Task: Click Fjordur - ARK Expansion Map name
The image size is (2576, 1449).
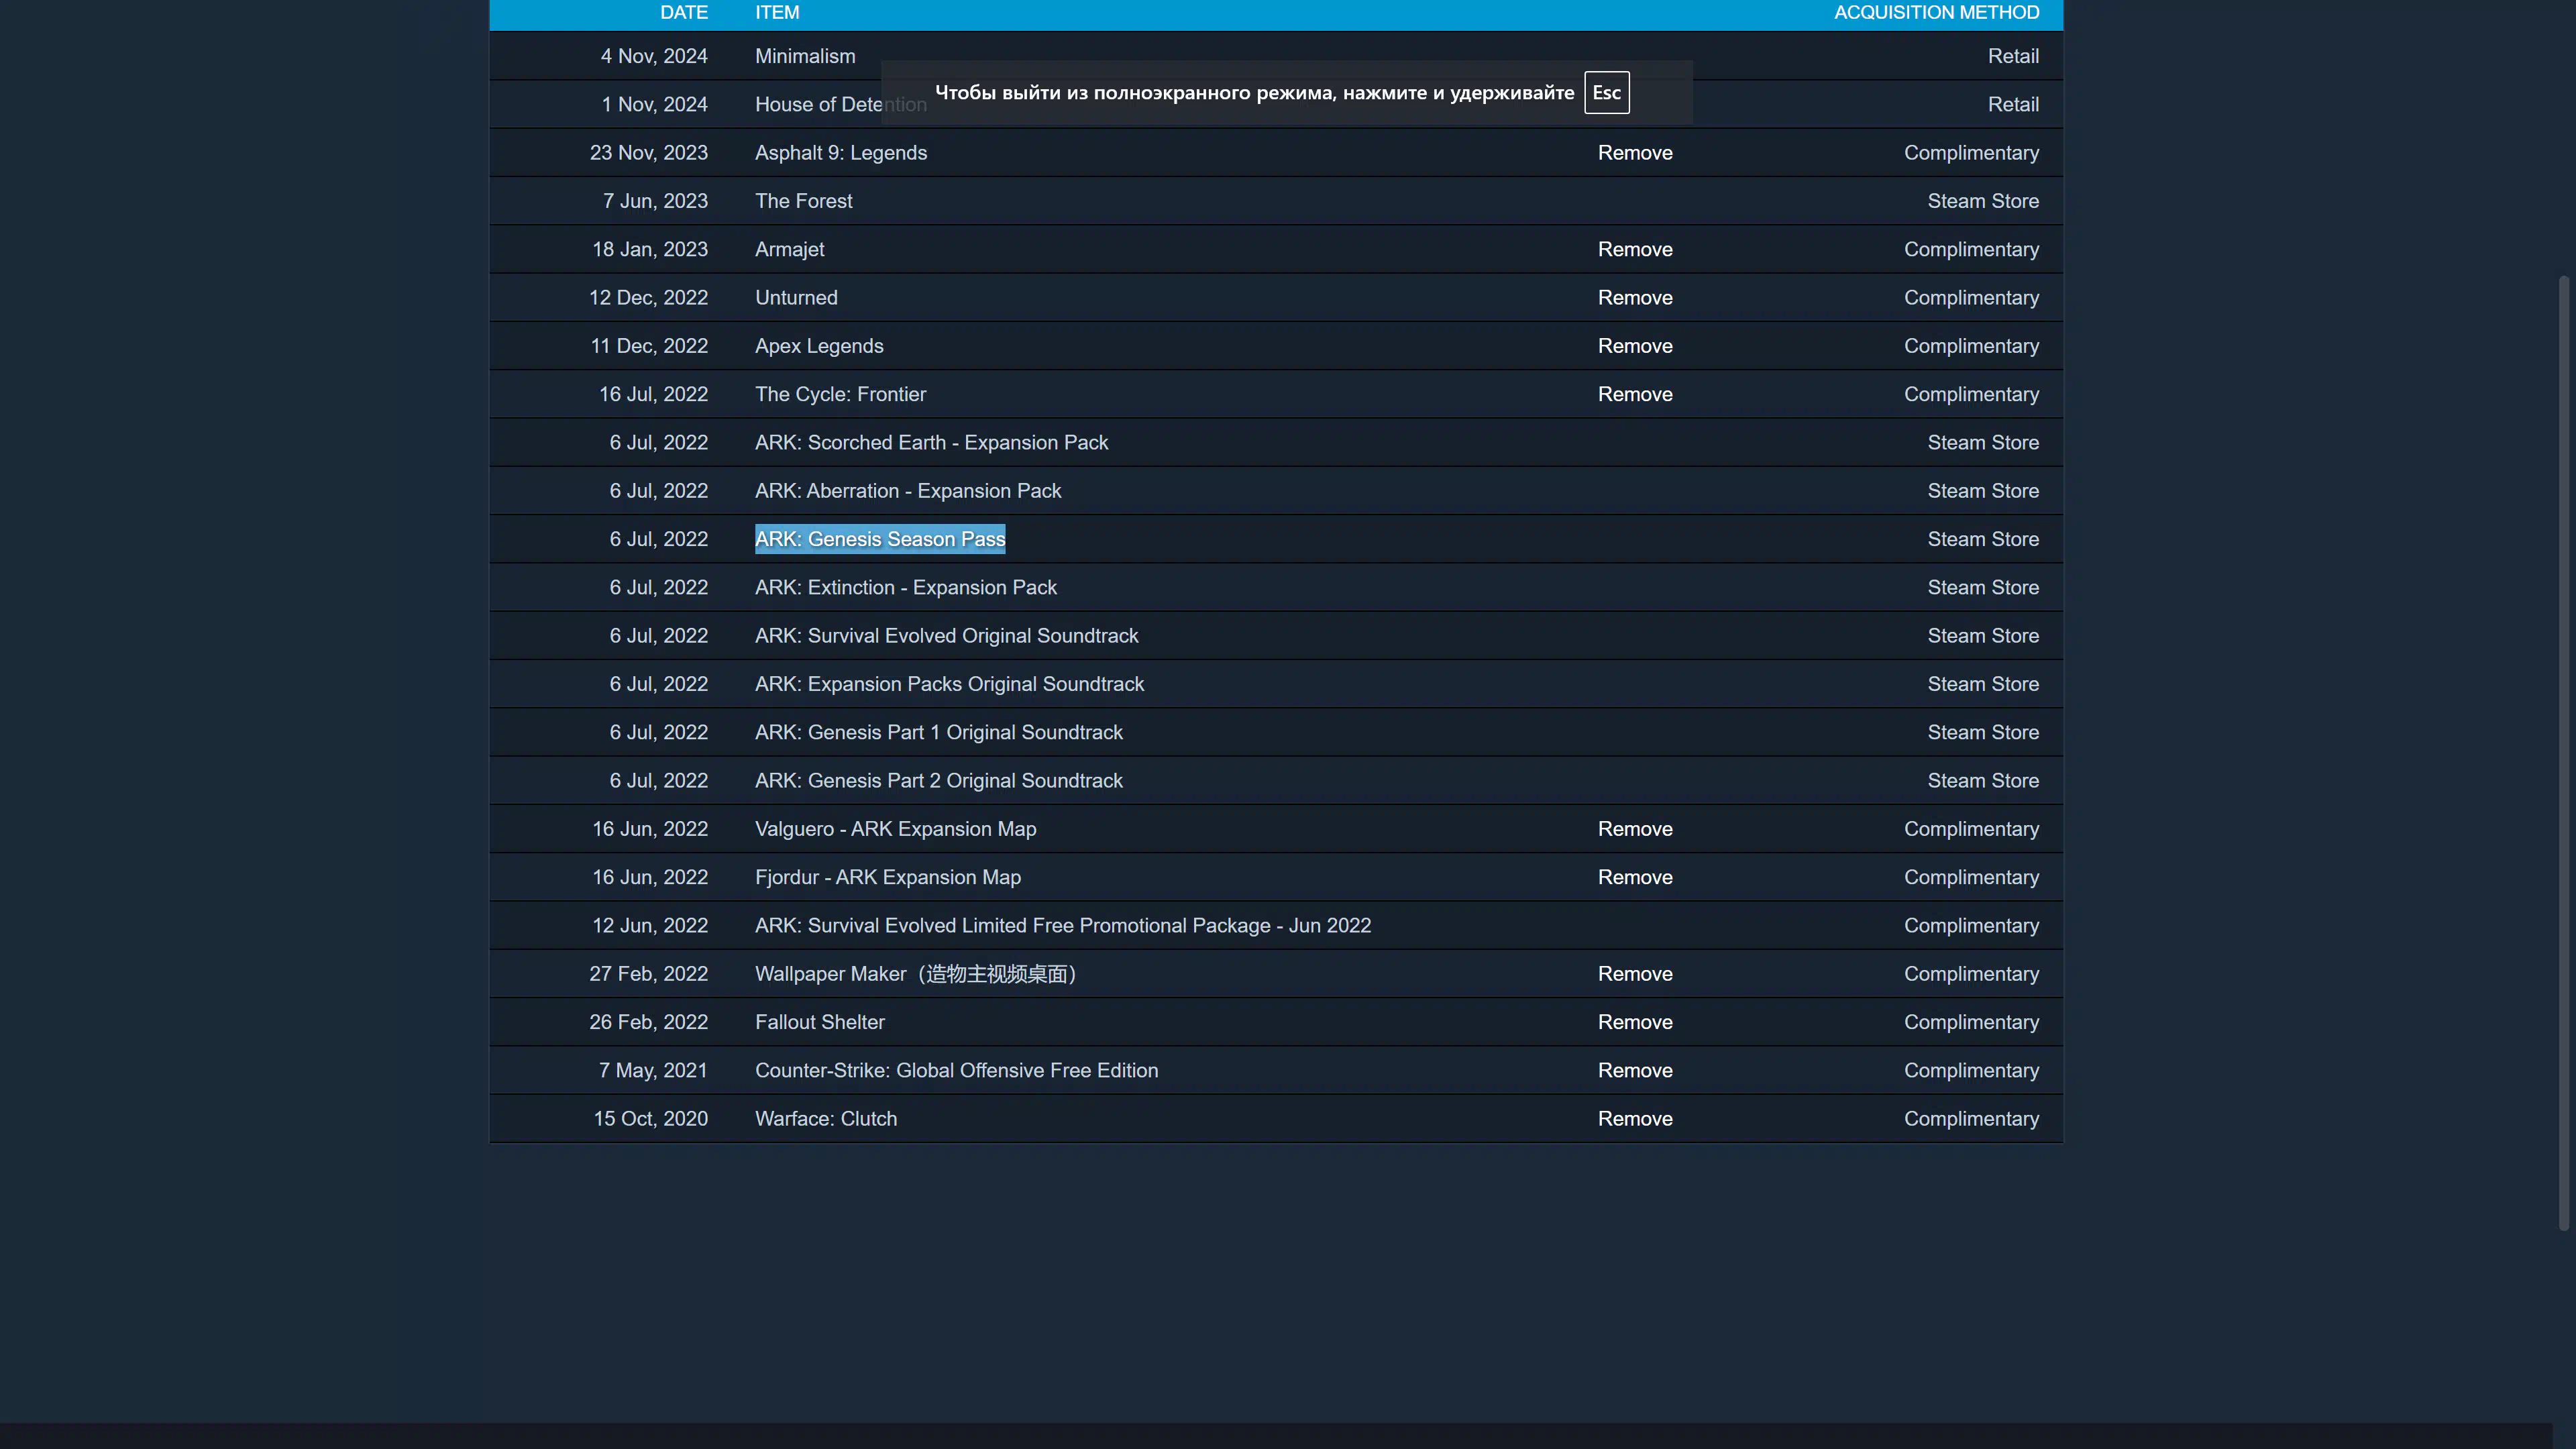Action: [x=887, y=877]
